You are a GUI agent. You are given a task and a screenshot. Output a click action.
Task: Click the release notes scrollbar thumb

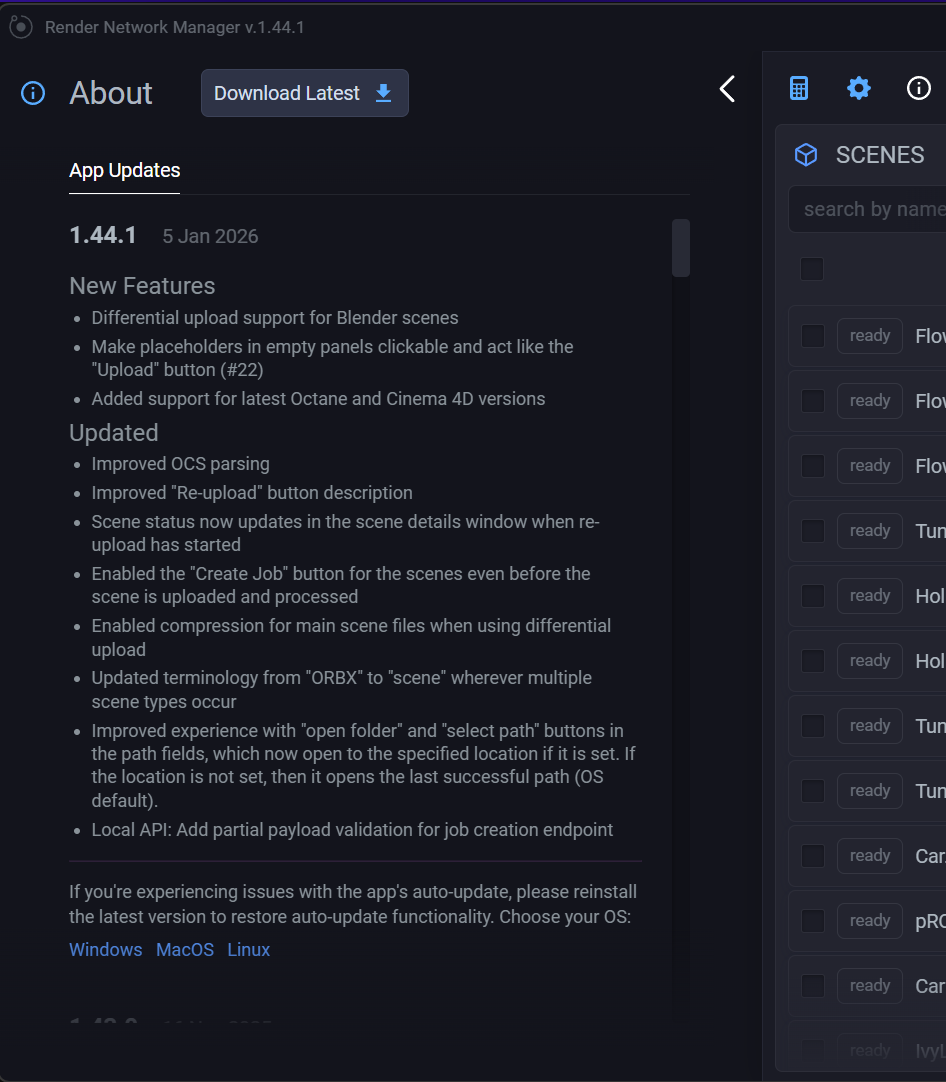point(681,248)
